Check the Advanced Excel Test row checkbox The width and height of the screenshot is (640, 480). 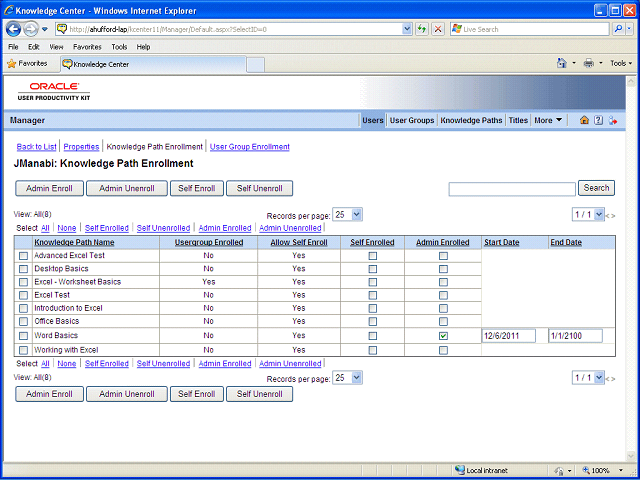(24, 256)
